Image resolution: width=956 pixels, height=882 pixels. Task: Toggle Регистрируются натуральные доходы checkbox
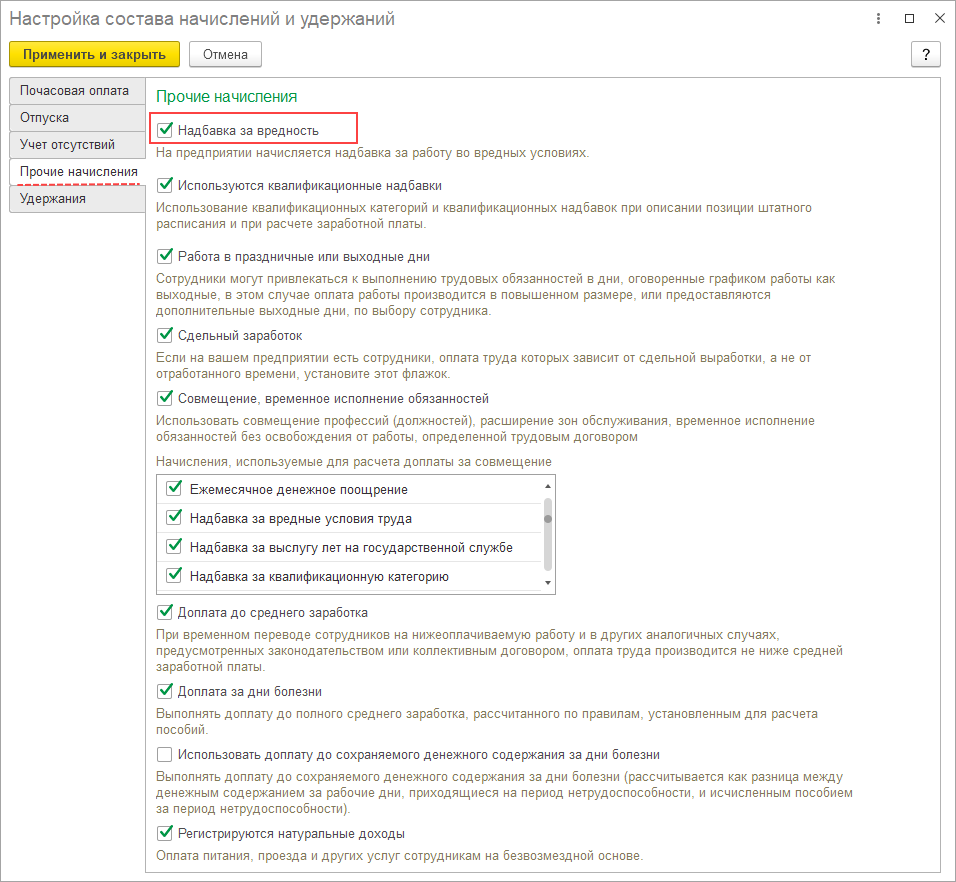165,833
